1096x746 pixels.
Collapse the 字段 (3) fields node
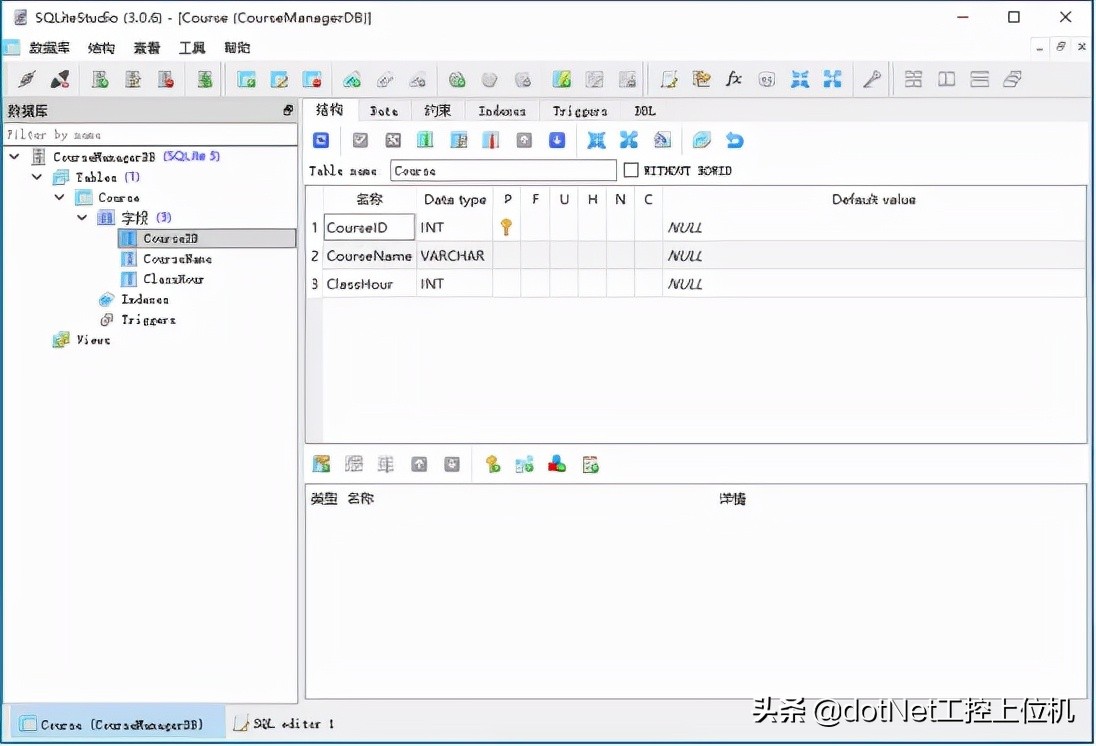(x=80, y=217)
